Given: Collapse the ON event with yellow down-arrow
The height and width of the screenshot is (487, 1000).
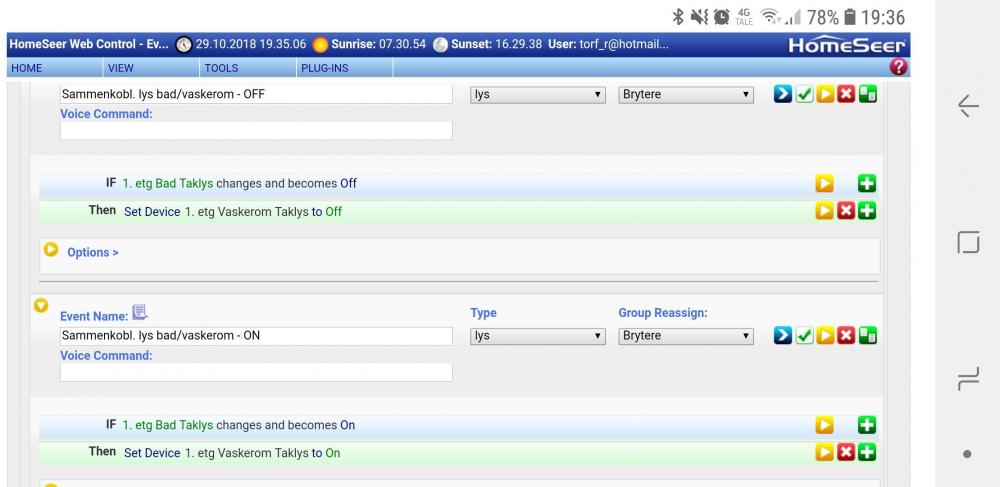Looking at the screenshot, I should (41, 306).
